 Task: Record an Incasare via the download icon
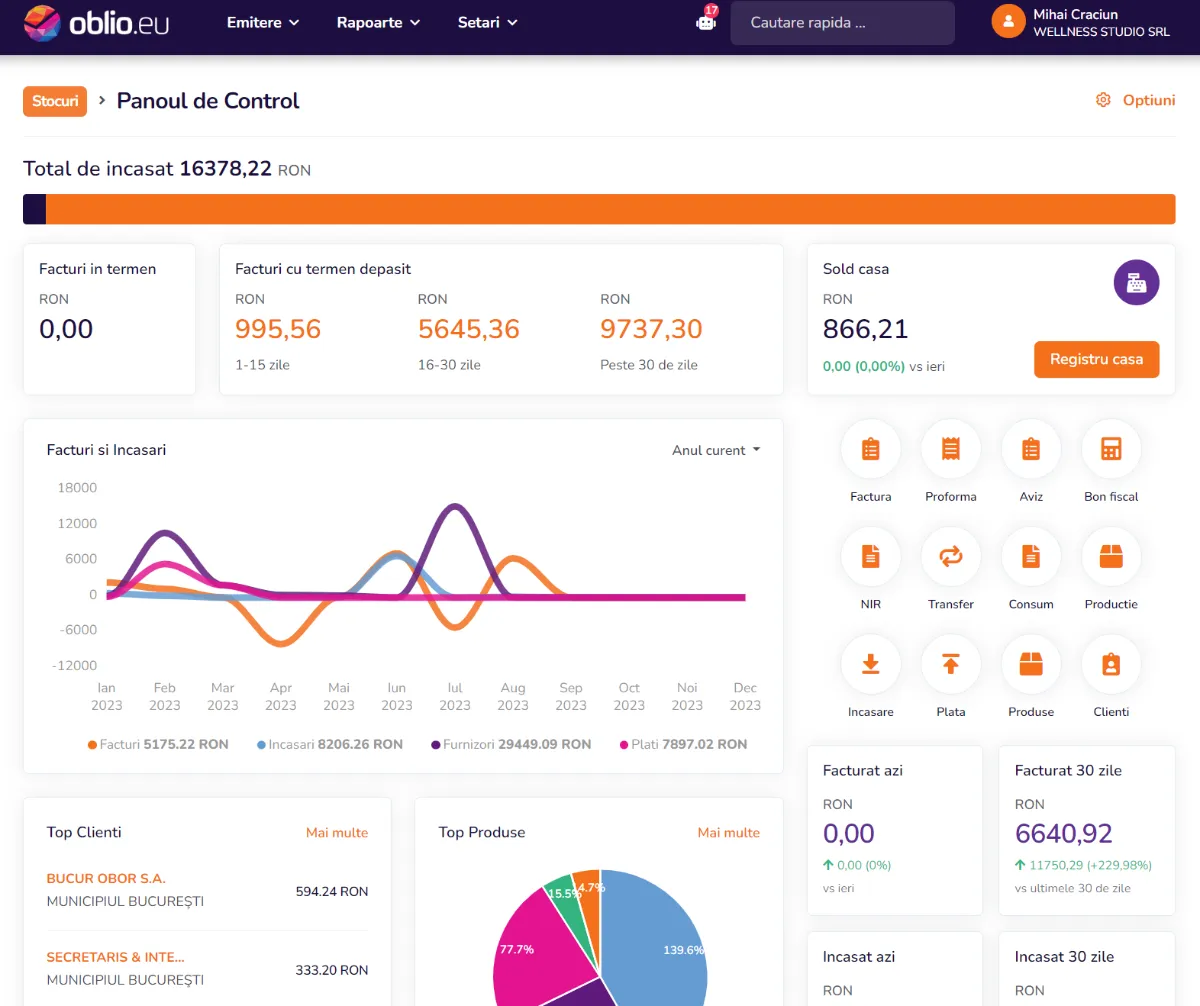click(x=871, y=665)
